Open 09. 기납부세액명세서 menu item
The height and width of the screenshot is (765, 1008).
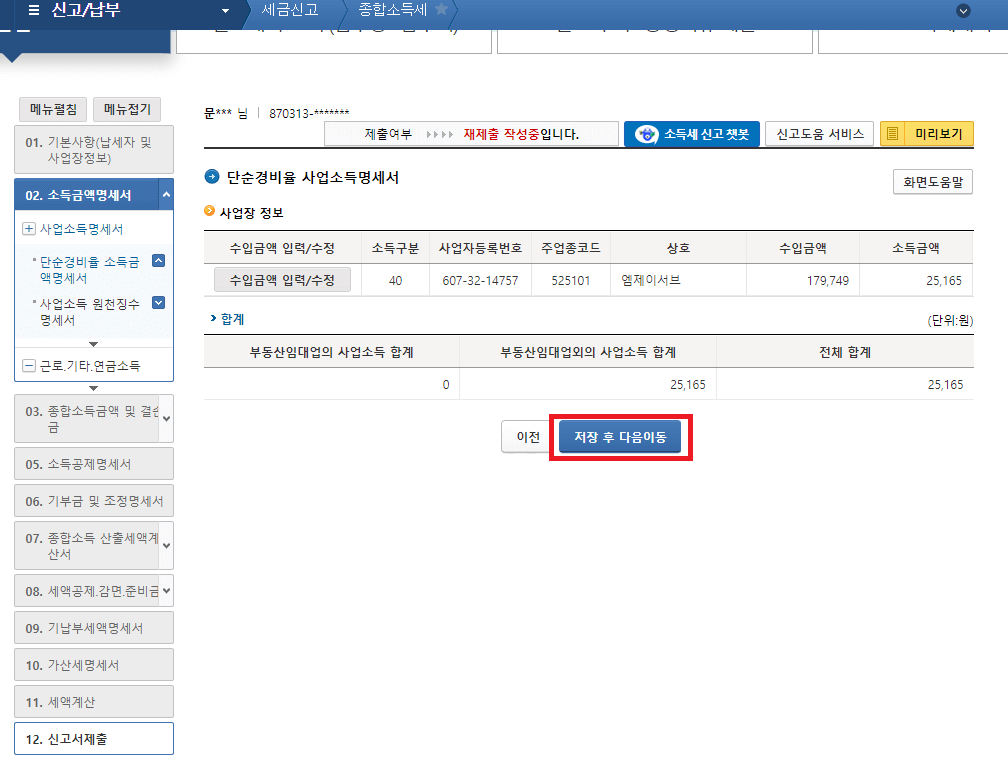[x=94, y=628]
